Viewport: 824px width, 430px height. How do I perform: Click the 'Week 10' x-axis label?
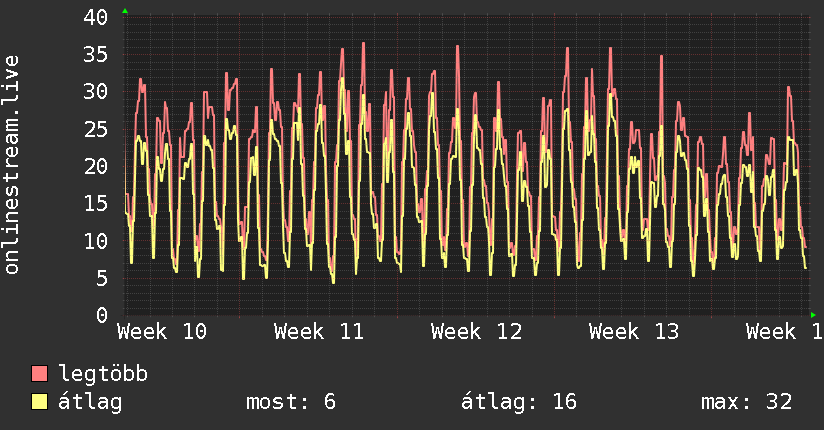162,332
